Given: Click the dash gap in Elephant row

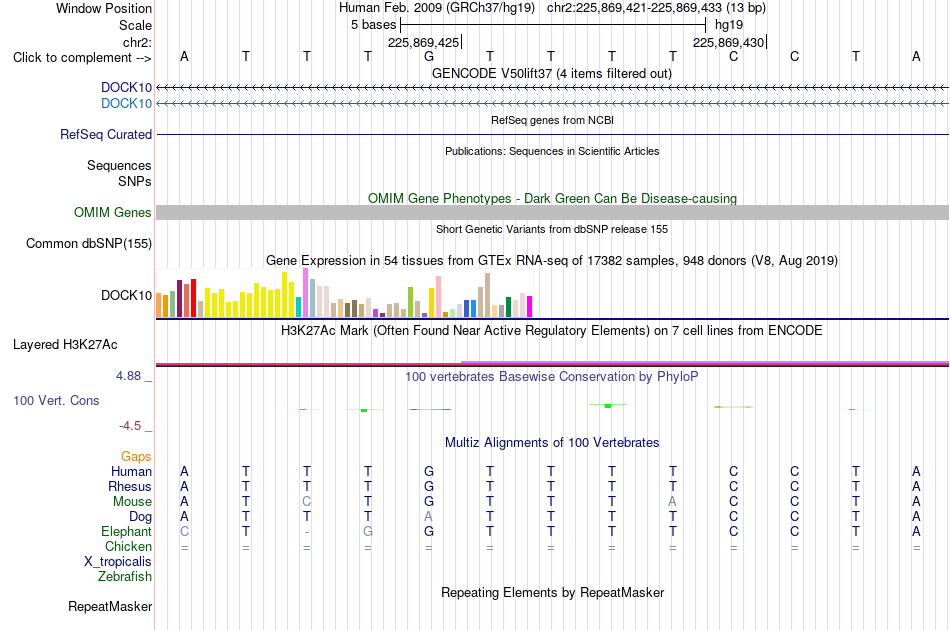Looking at the screenshot, I should click(307, 532).
